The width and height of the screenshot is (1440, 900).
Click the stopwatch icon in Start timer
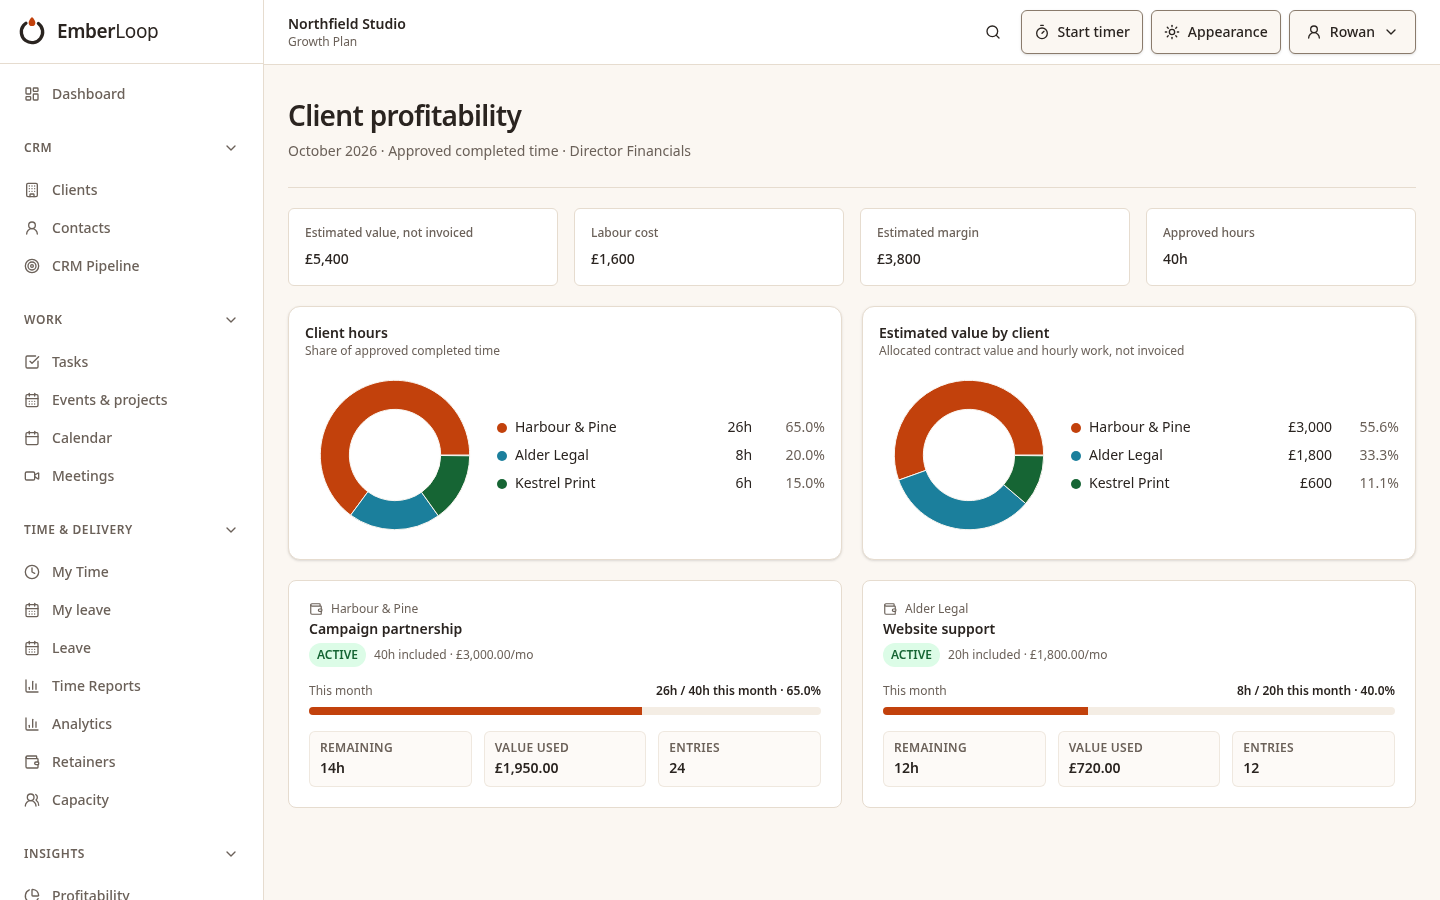(1042, 32)
